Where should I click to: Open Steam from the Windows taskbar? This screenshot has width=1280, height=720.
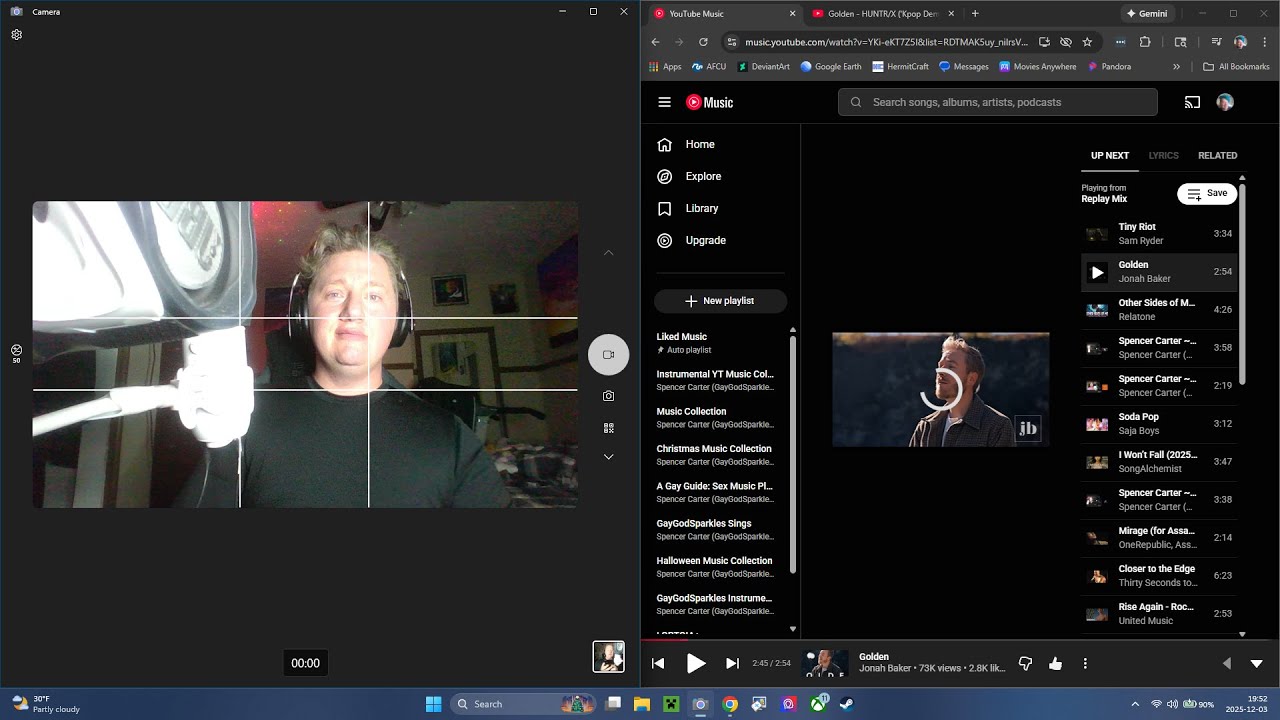846,704
